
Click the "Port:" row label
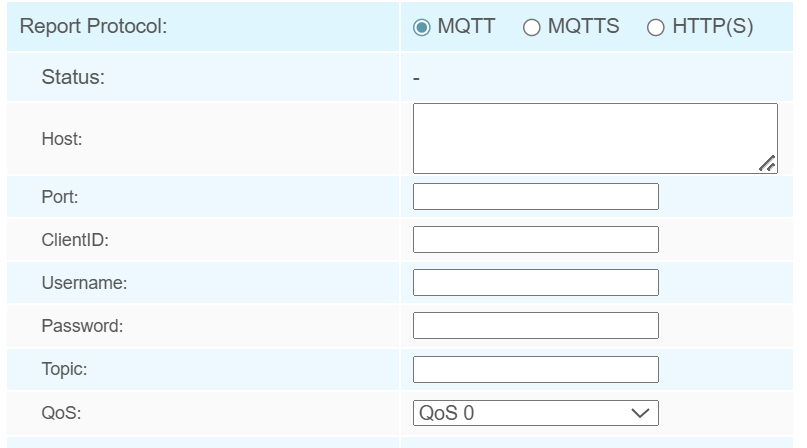[x=60, y=197]
